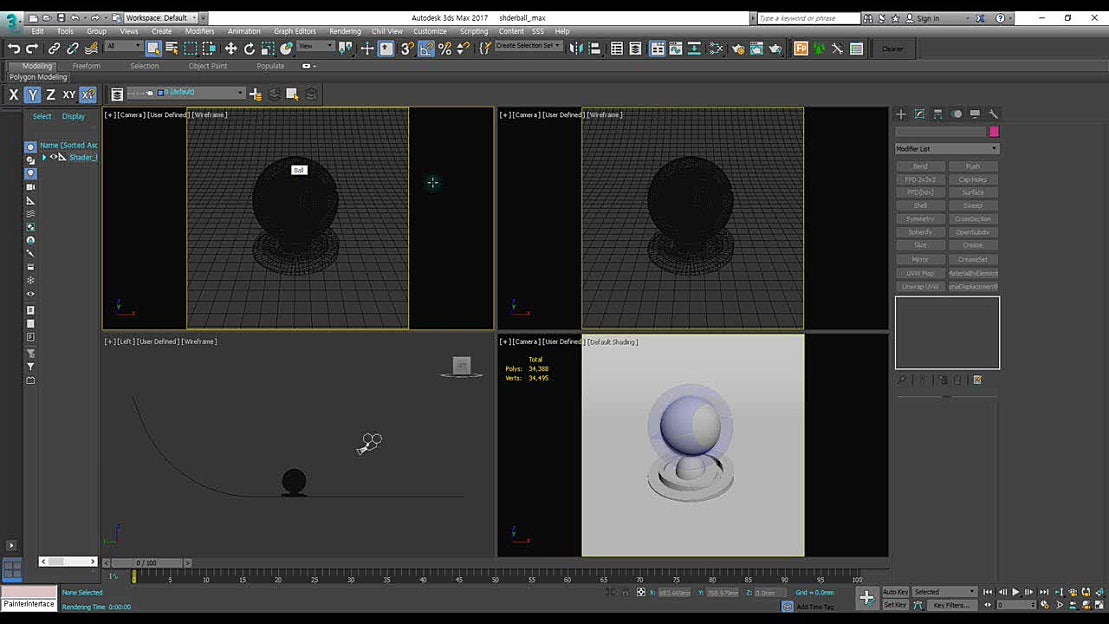Apply the Bend modifier button

coord(920,165)
